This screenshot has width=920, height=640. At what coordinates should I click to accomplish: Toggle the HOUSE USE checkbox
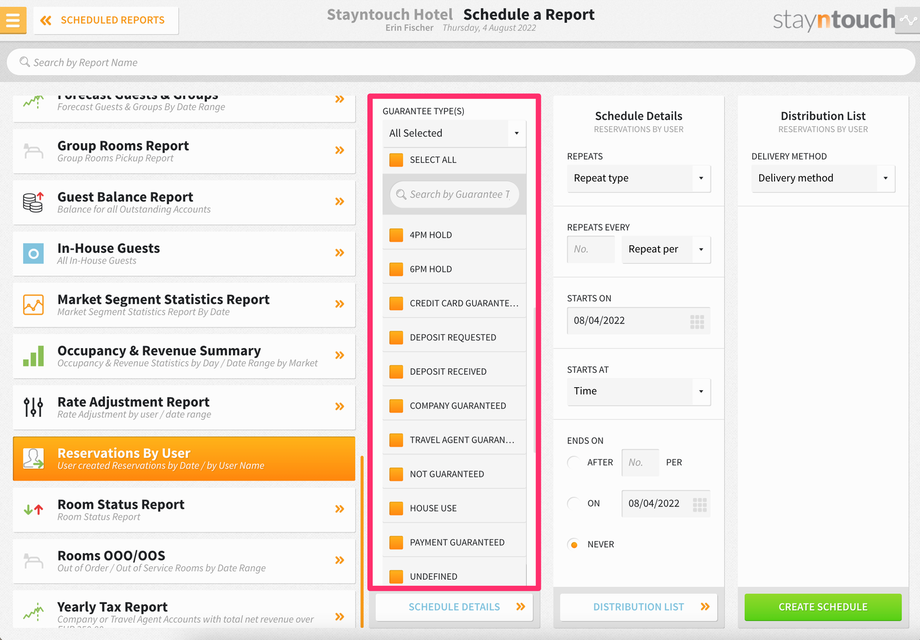point(396,508)
